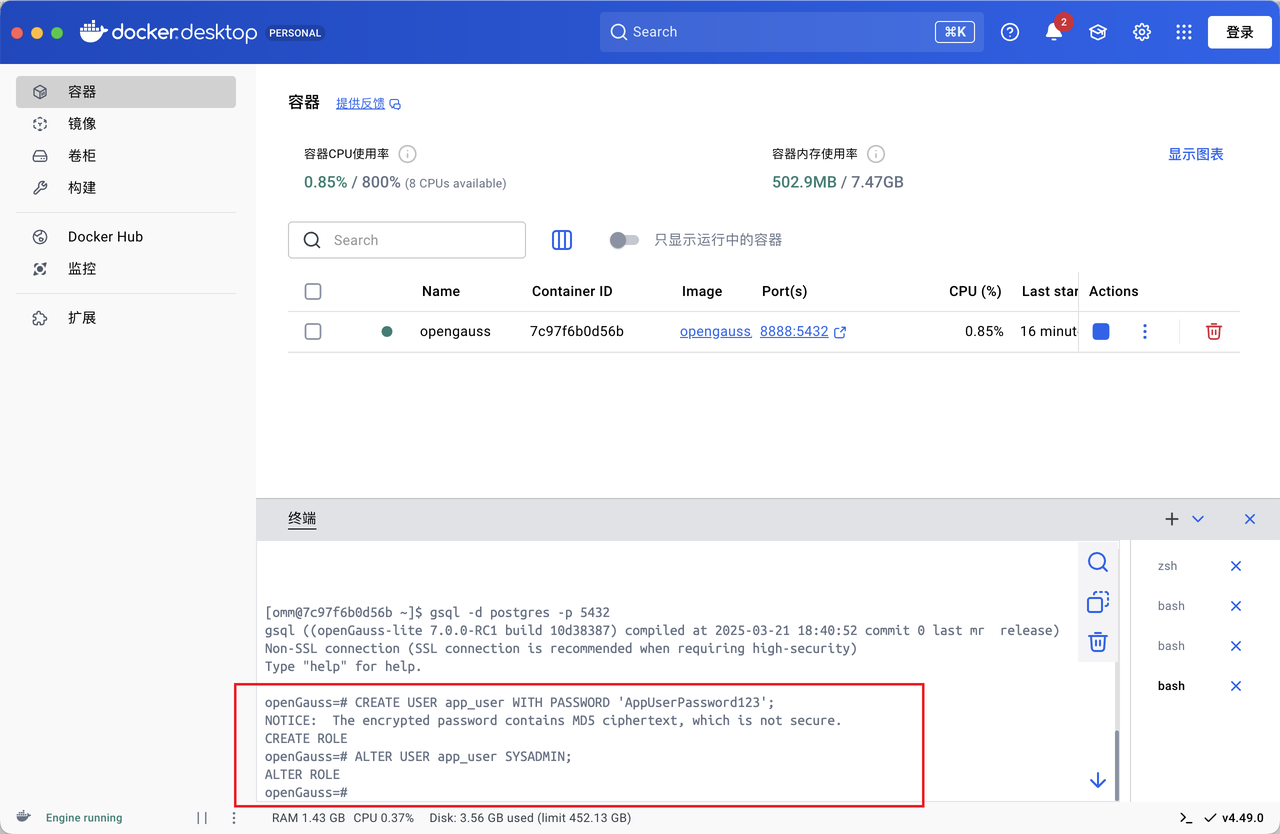The width and height of the screenshot is (1280, 834).
Task: Delete the opengauss container using trash icon
Action: point(1213,331)
